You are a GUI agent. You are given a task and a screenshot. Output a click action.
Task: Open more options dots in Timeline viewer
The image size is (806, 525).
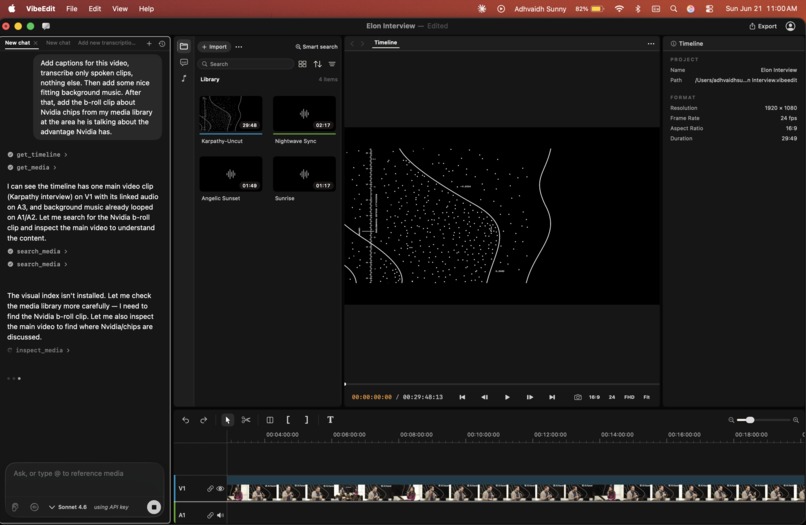[651, 44]
